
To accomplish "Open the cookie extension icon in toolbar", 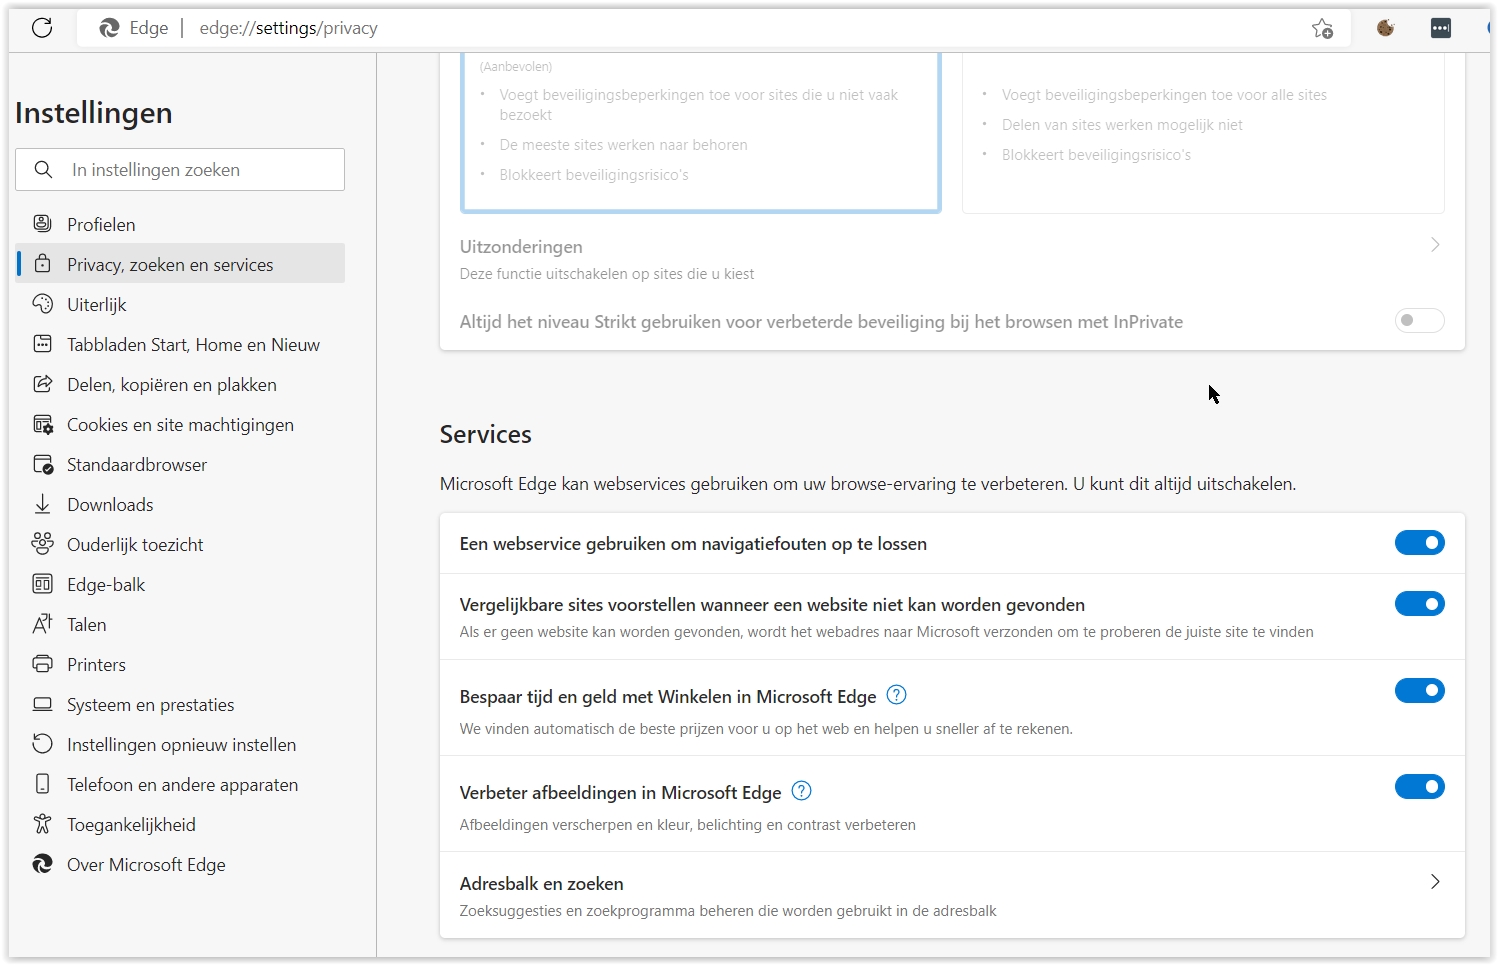I will click(x=1385, y=28).
